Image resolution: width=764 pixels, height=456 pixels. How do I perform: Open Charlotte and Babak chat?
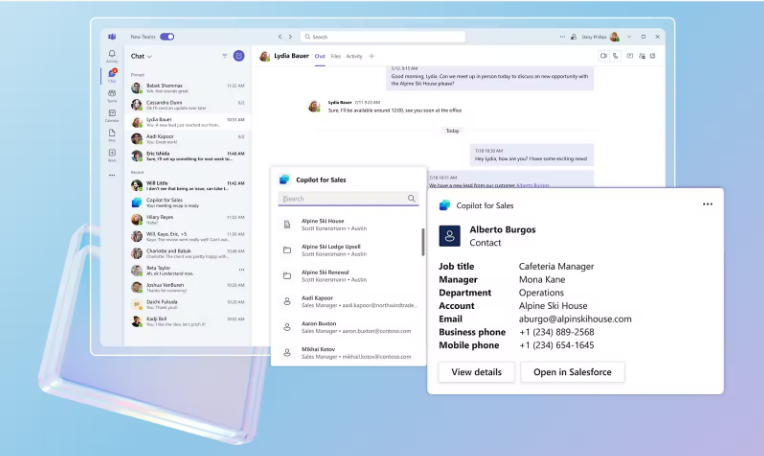[188, 253]
